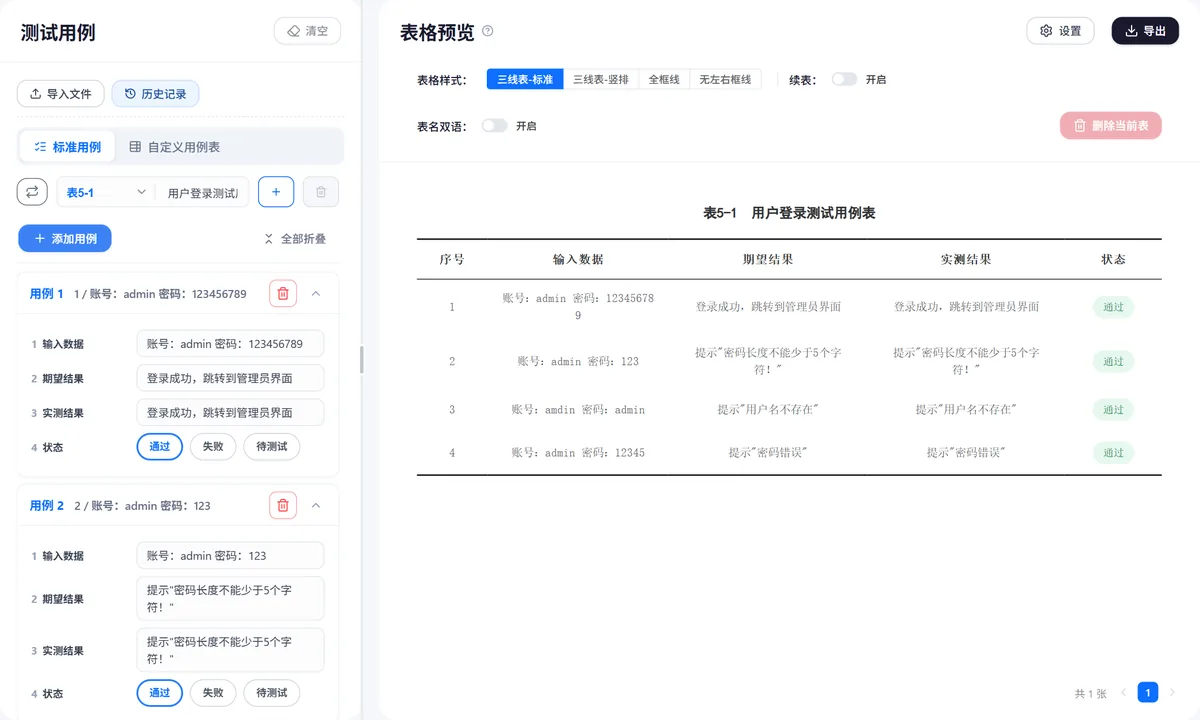Click 通过 badge in table row 1
Image resolution: width=1200 pixels, height=720 pixels.
[1113, 307]
